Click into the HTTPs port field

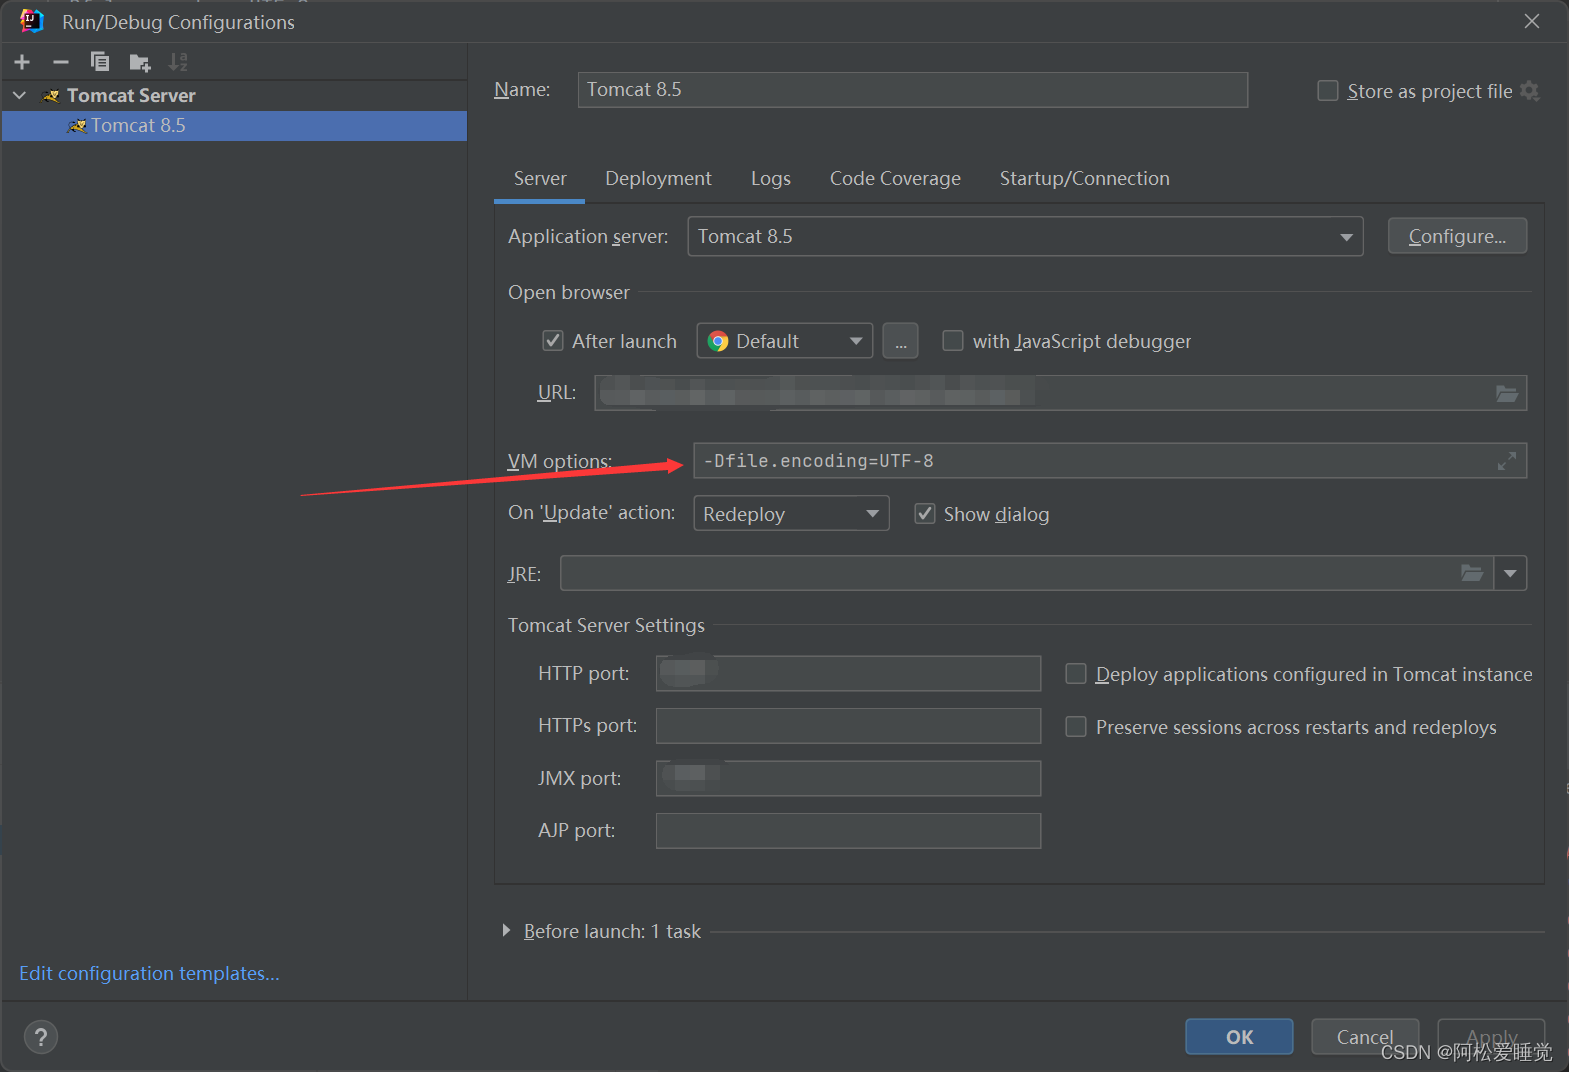(848, 726)
